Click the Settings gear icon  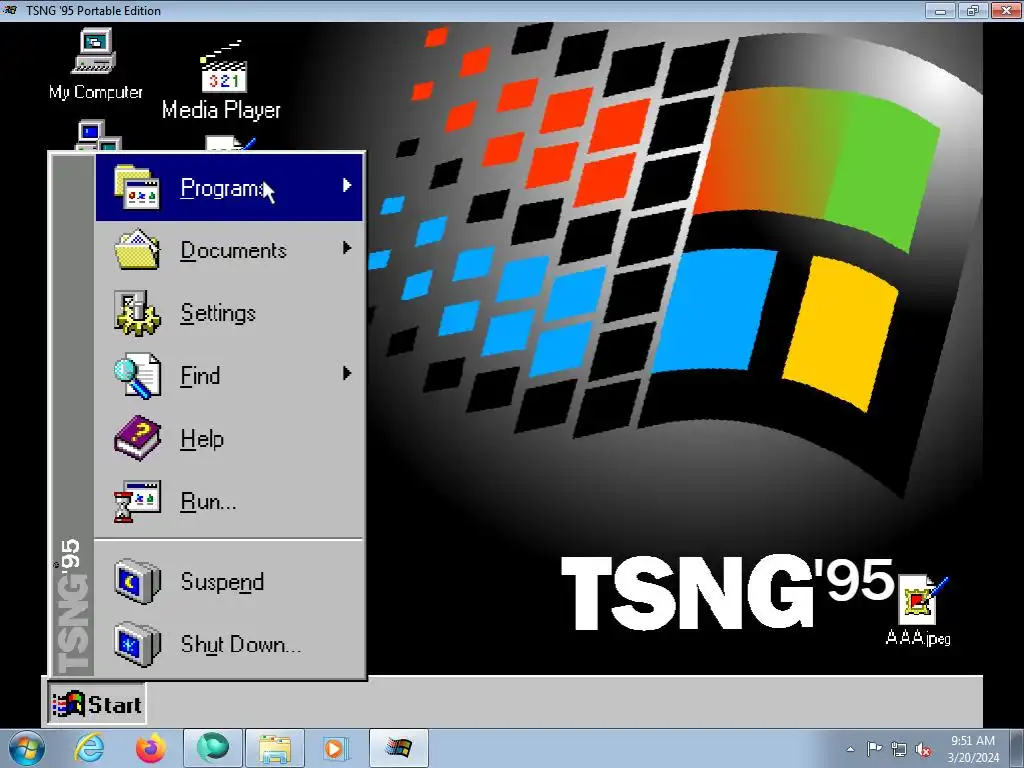coord(136,313)
